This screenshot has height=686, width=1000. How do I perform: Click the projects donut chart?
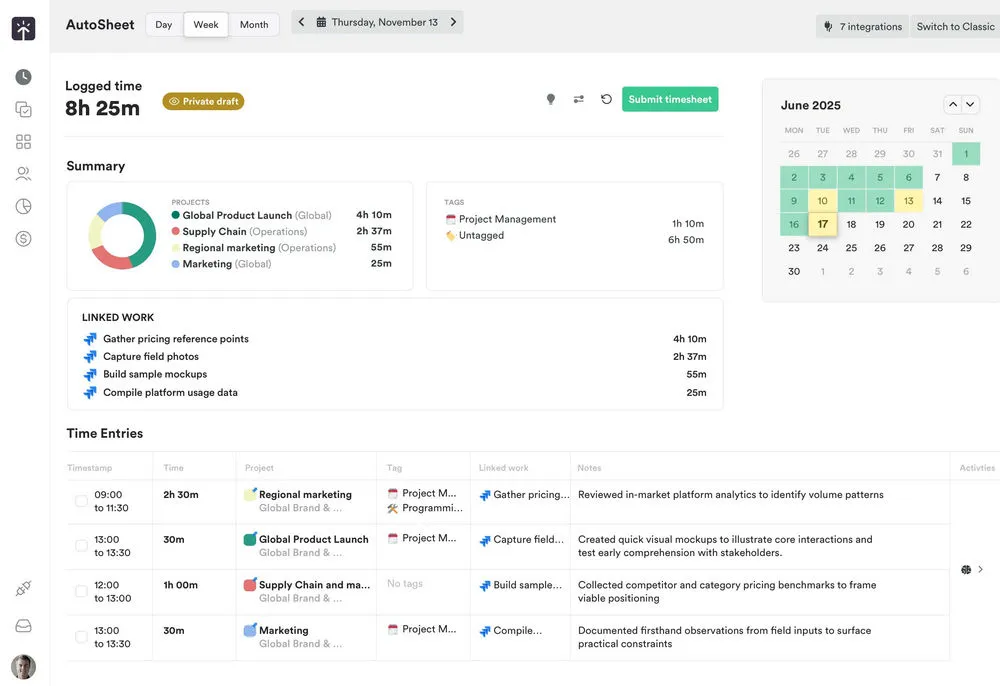122,235
